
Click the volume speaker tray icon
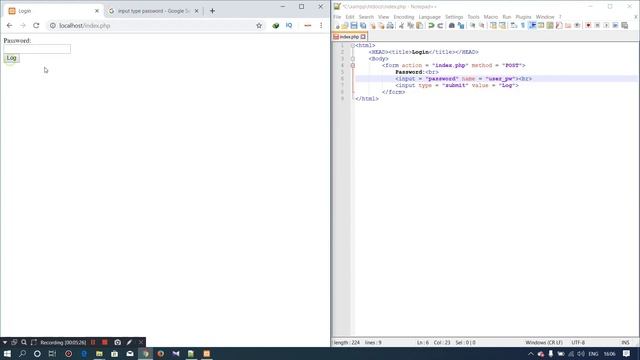pos(580,354)
